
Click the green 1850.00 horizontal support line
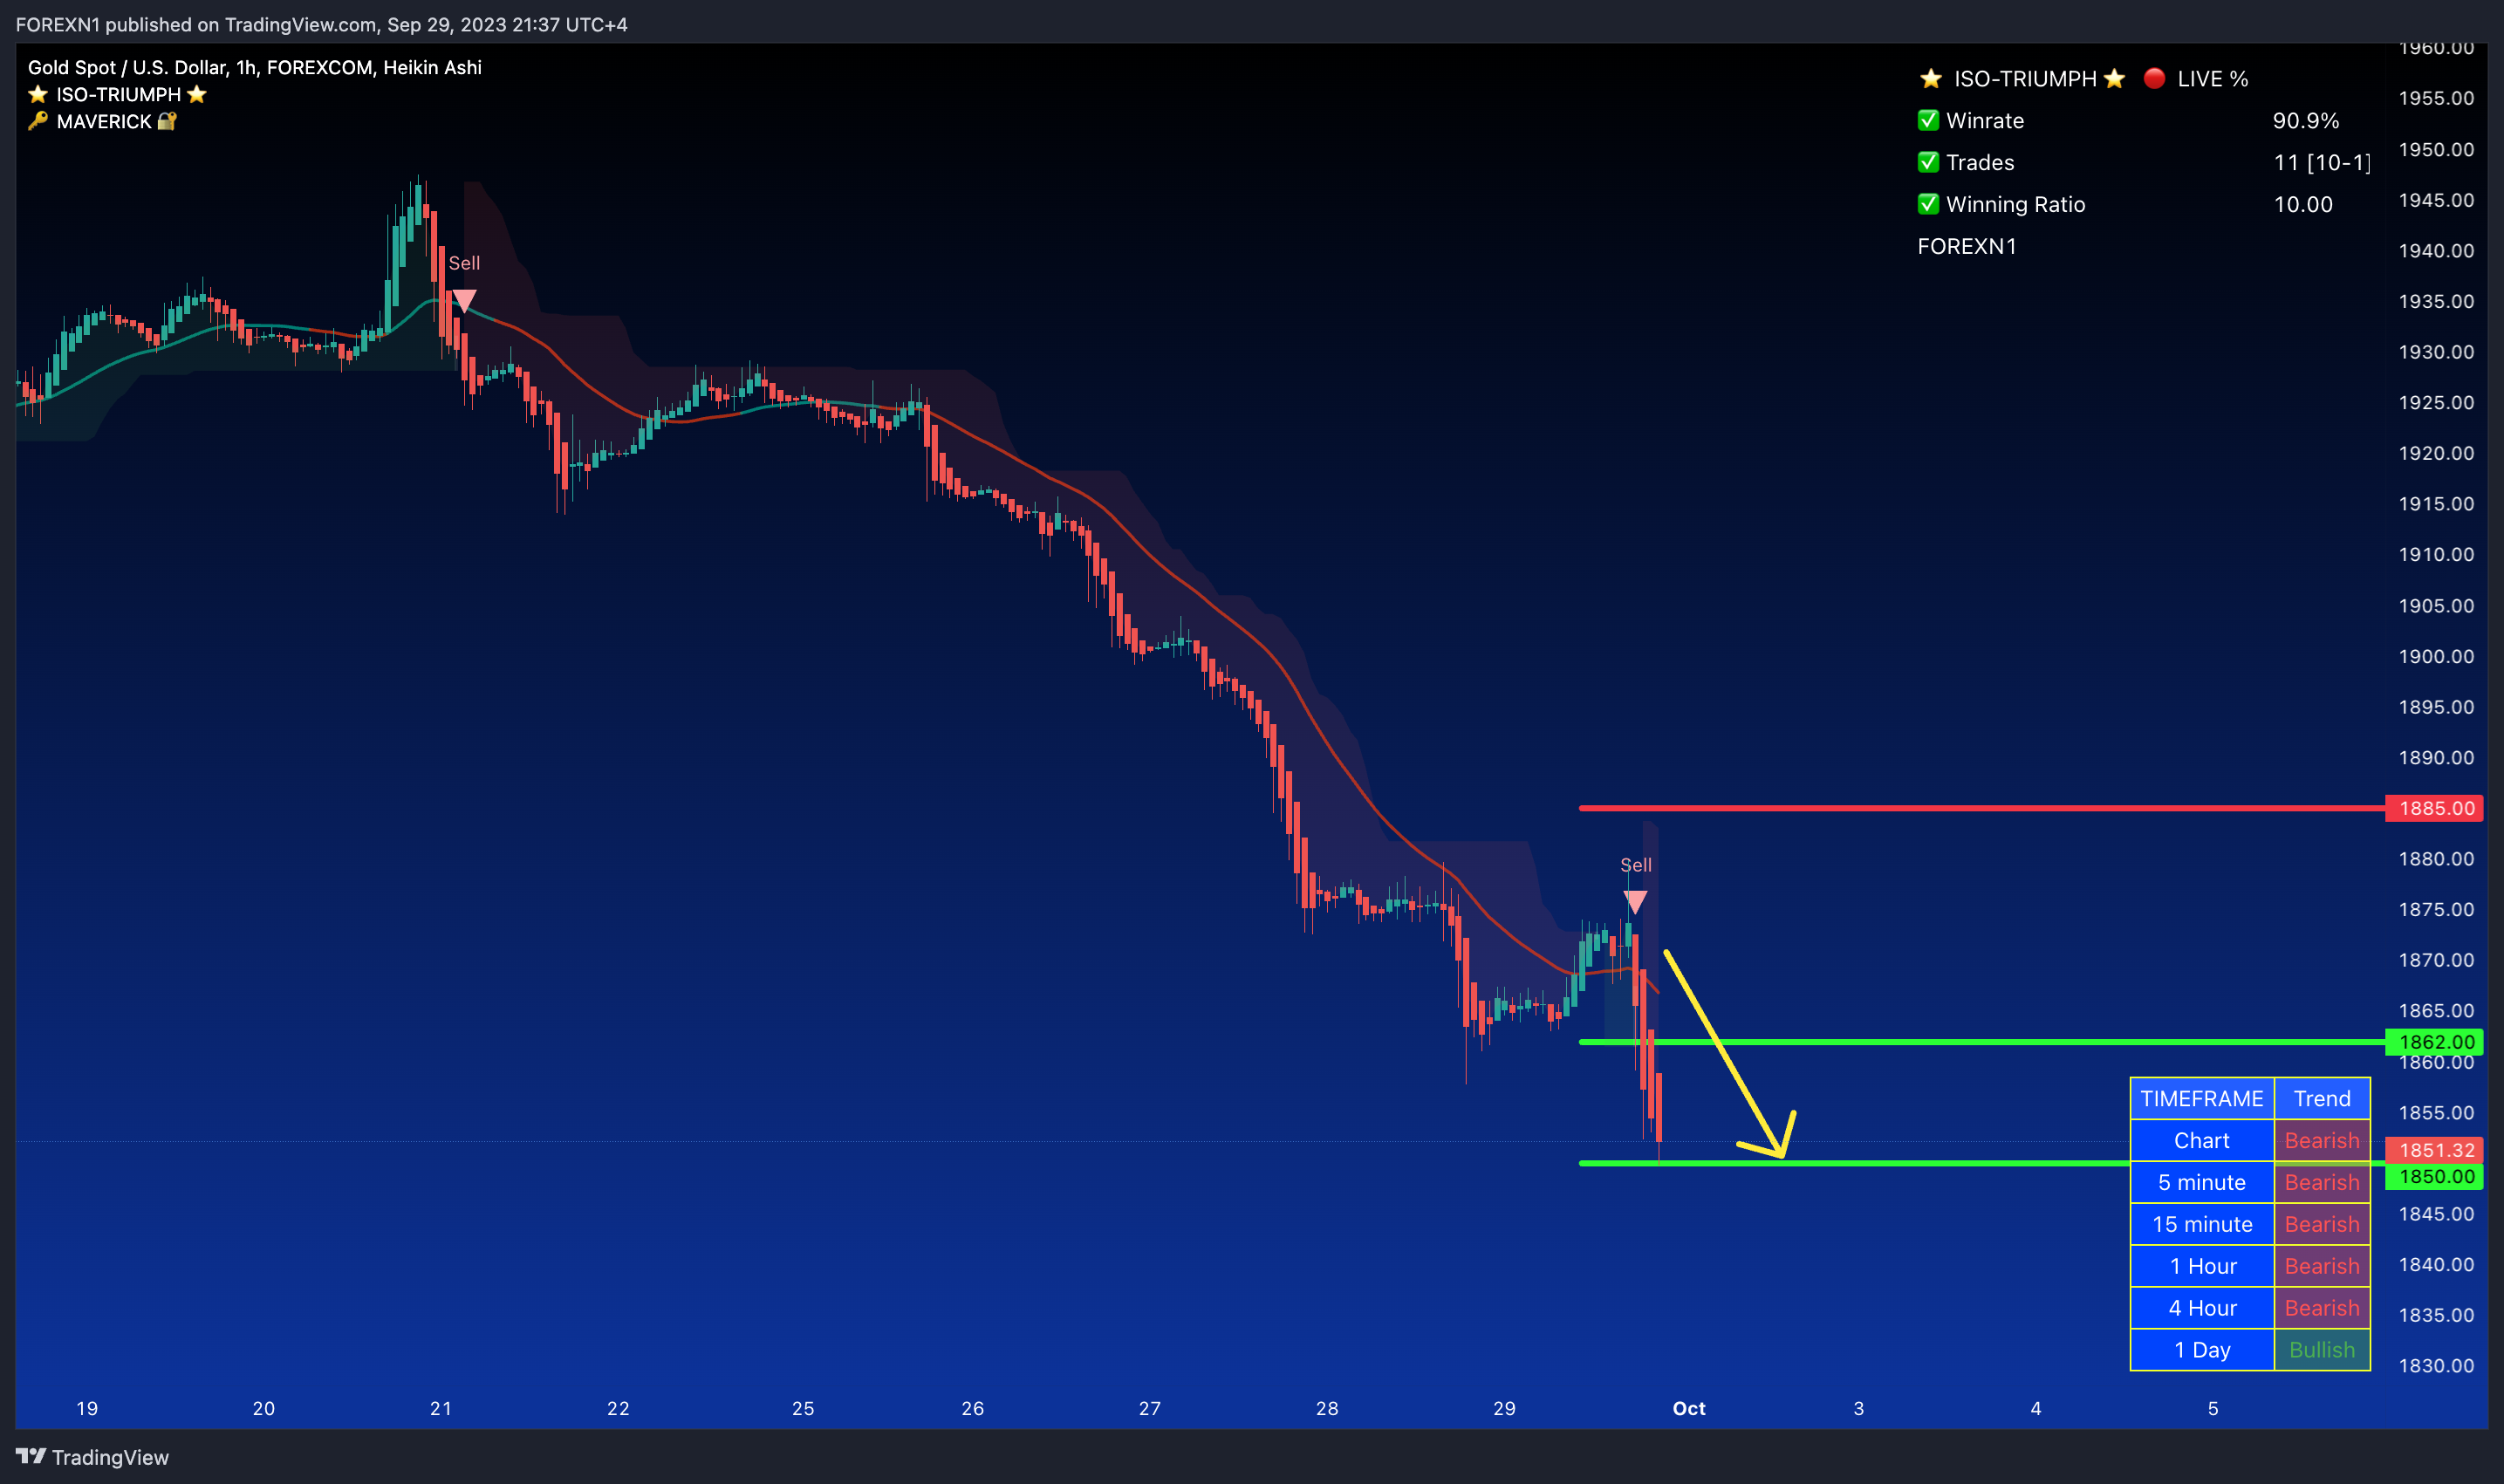(x=1855, y=1163)
